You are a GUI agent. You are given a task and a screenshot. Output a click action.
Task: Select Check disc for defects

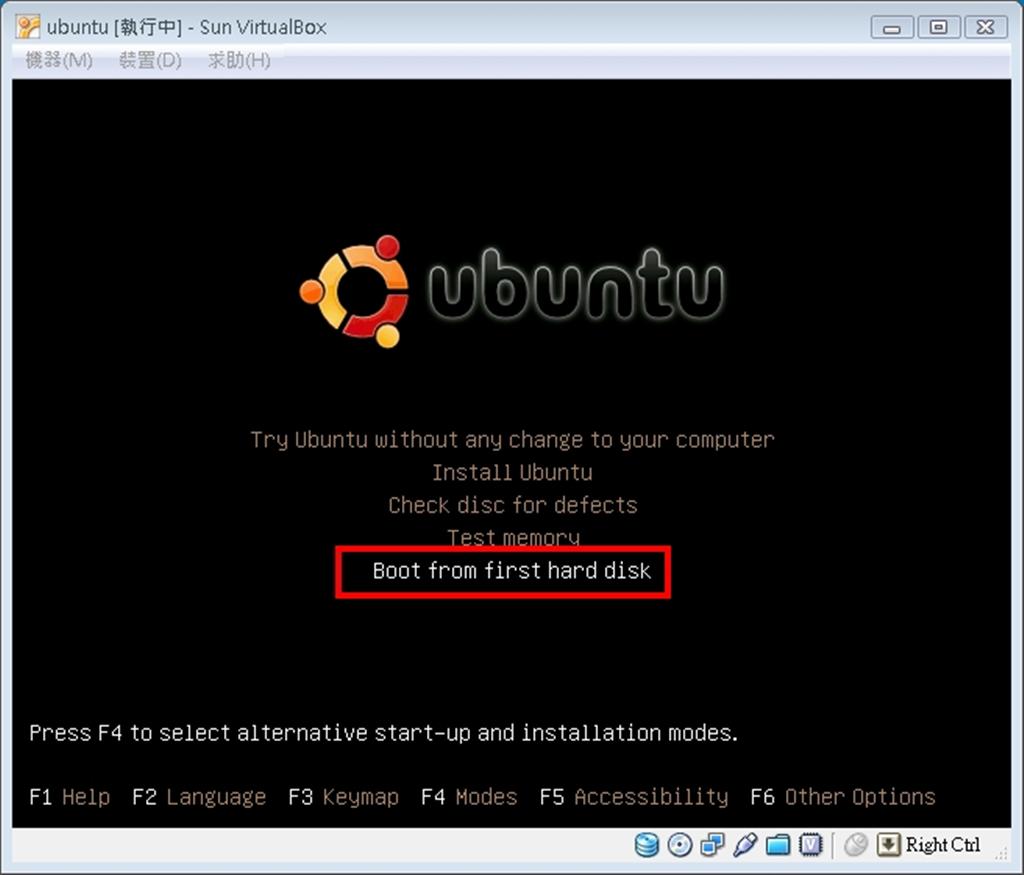point(512,505)
